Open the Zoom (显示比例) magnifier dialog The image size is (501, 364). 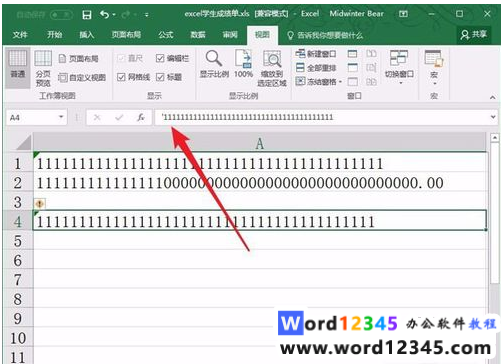point(214,64)
